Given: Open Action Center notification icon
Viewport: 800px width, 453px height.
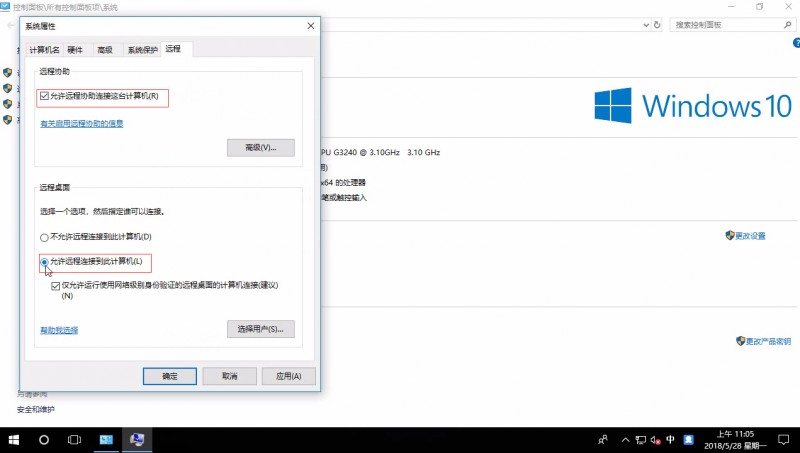Looking at the screenshot, I should pyautogui.click(x=783, y=440).
